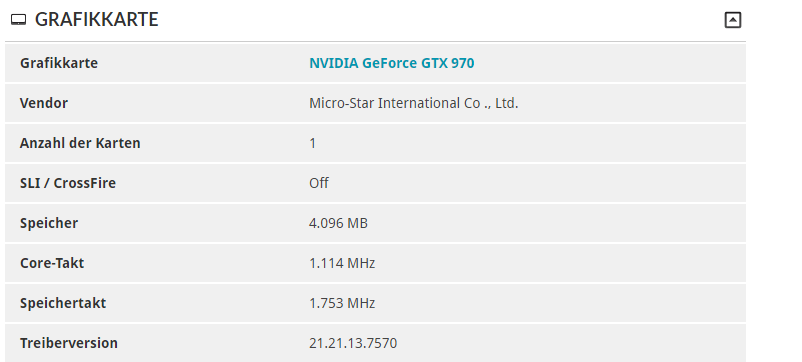The image size is (802, 362).
Task: Click the GRAFIKKARTE section heading
Action: (x=96, y=19)
